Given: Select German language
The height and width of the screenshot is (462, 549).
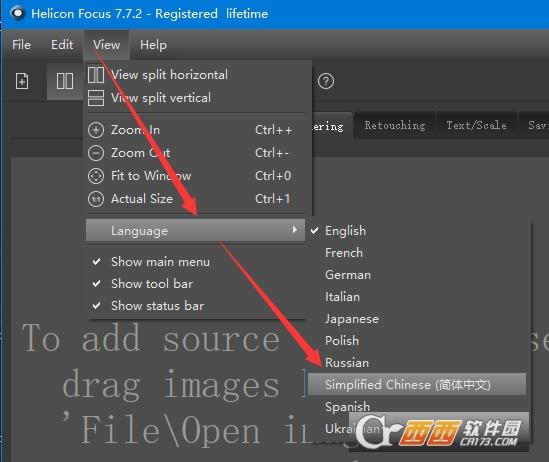Looking at the screenshot, I should click(x=417, y=275).
